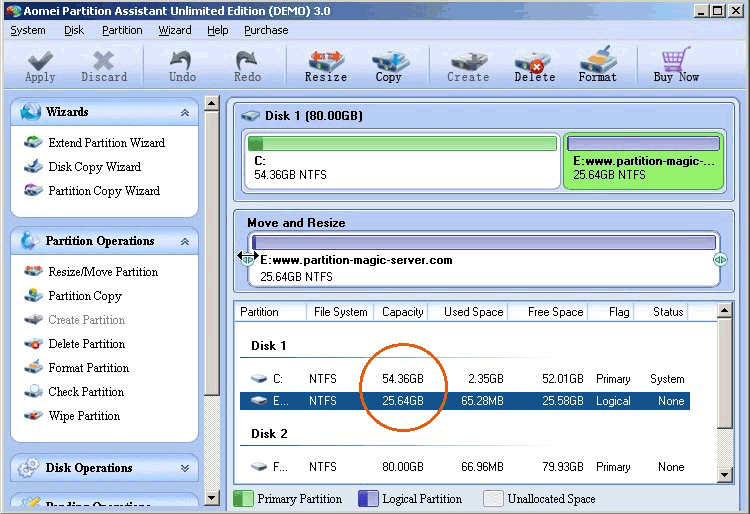
Task: Sort by Used Space column header
Action: click(469, 312)
